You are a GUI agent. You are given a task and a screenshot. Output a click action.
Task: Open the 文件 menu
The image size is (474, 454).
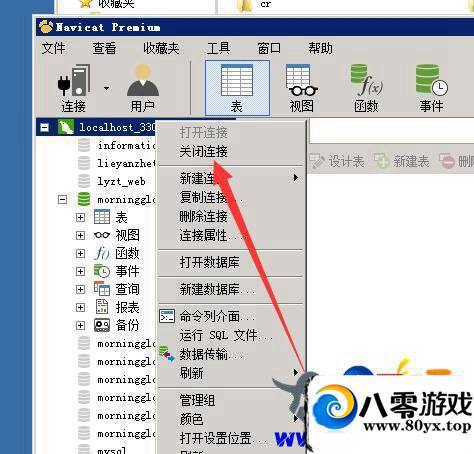pyautogui.click(x=53, y=48)
